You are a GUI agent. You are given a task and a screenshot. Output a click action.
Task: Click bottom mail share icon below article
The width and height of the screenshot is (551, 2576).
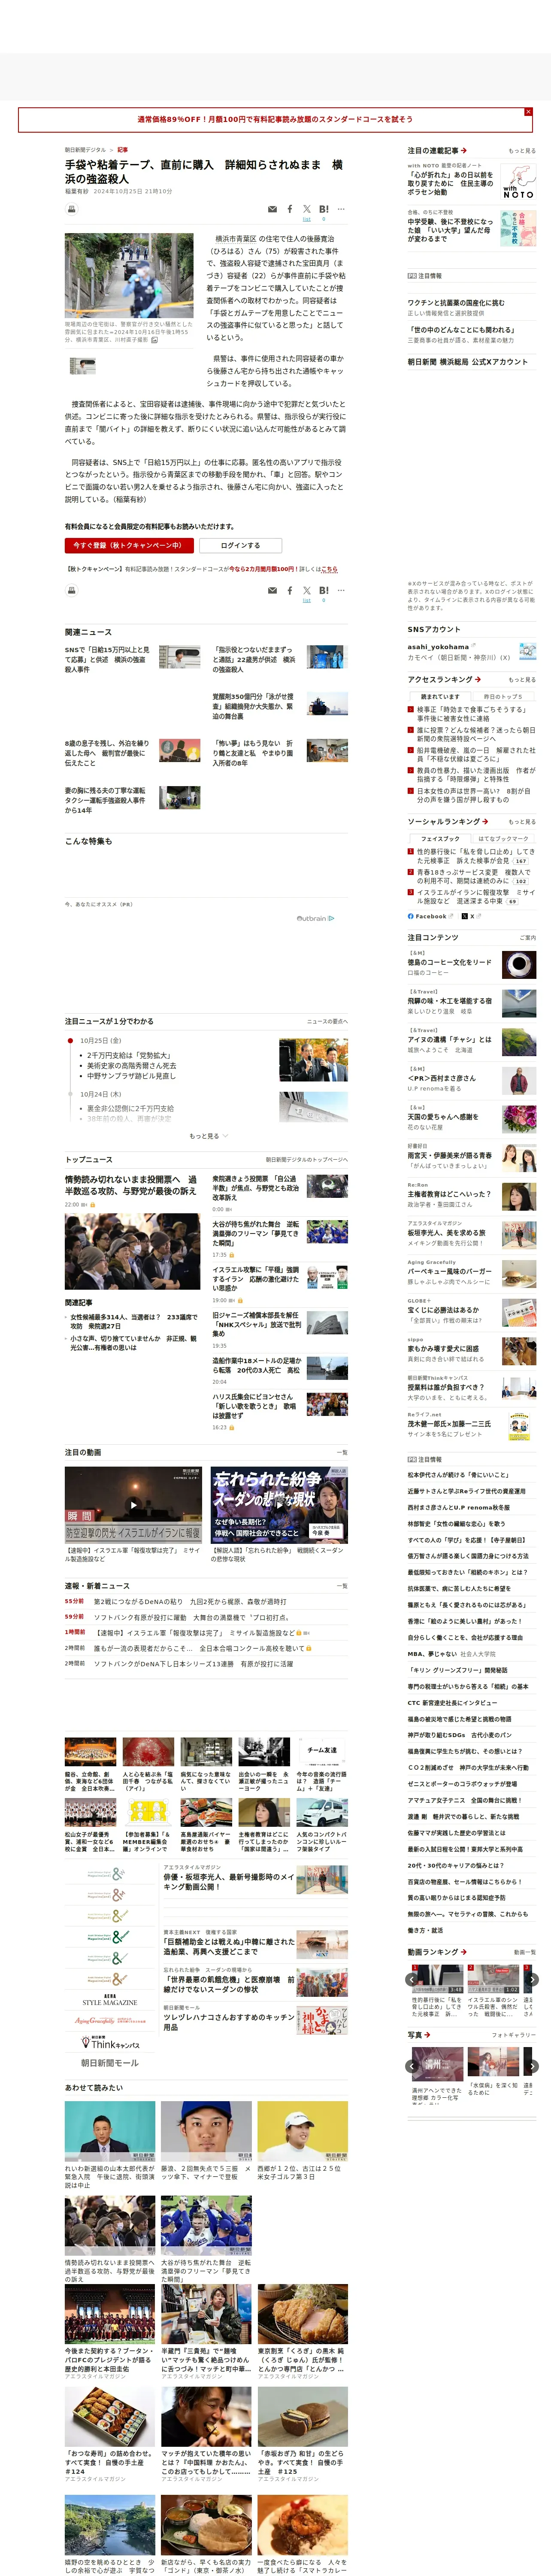272,591
